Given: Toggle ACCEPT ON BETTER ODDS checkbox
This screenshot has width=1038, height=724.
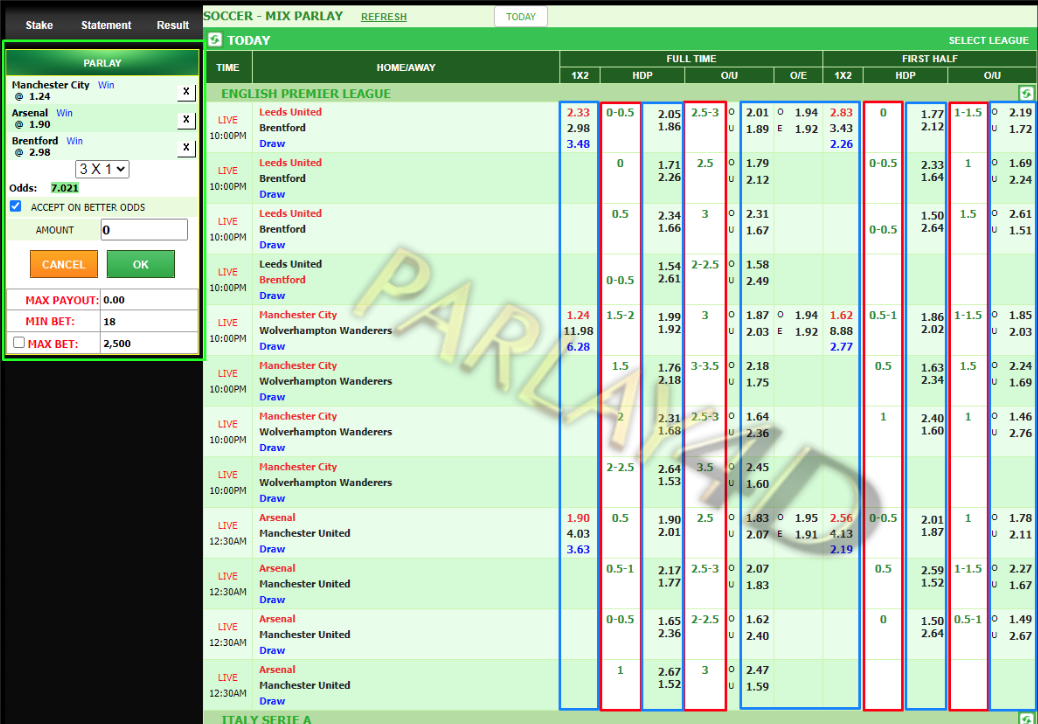Looking at the screenshot, I should (13, 207).
